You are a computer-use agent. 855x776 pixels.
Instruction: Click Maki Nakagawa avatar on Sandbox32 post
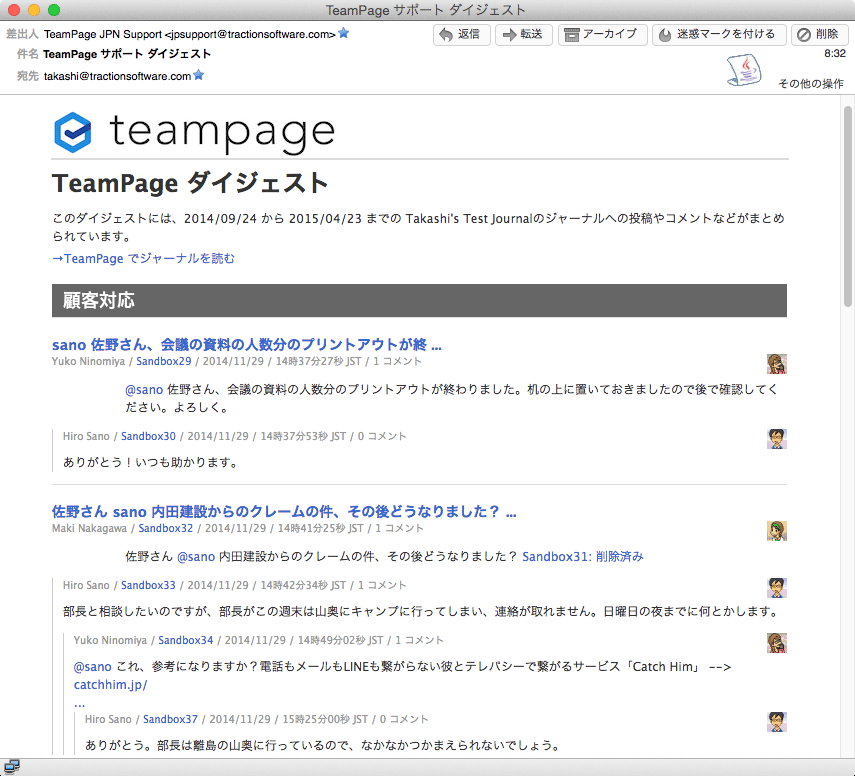point(777,531)
